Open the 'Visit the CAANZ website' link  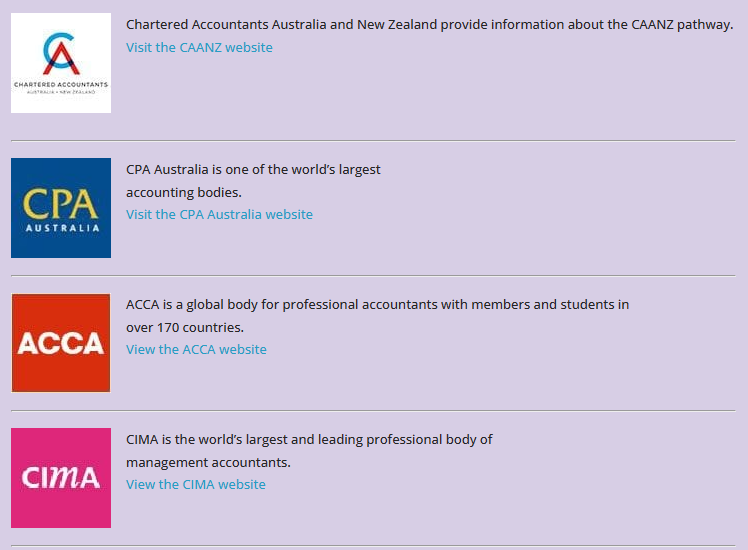click(x=199, y=47)
